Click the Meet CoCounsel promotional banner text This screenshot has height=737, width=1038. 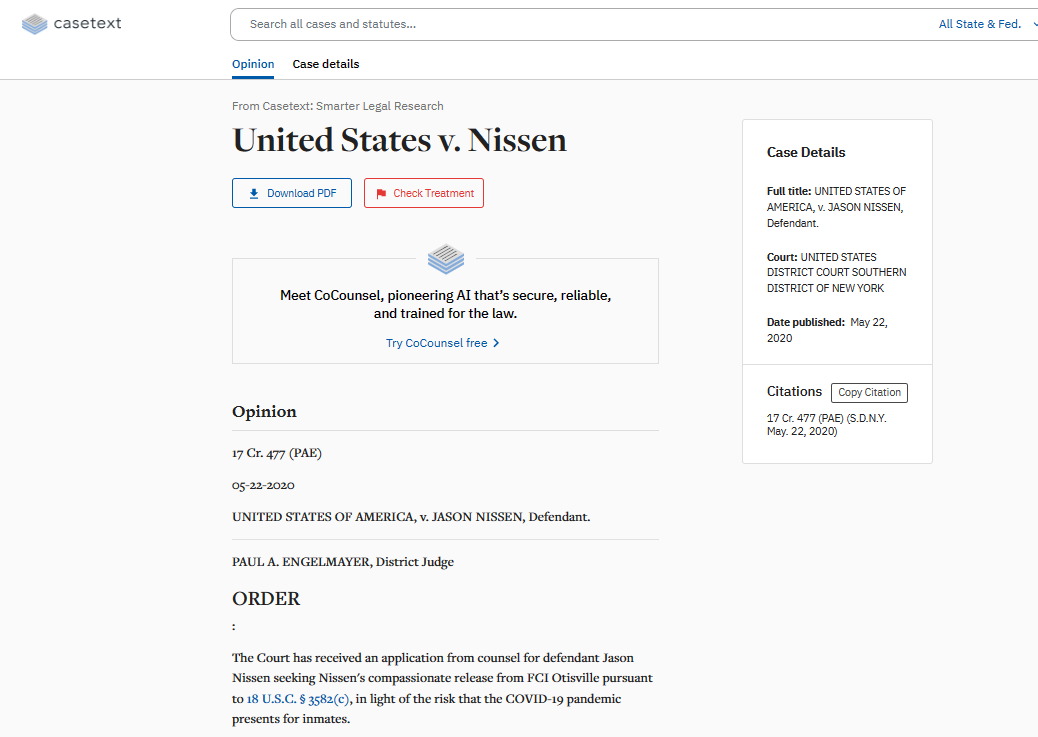coord(446,304)
